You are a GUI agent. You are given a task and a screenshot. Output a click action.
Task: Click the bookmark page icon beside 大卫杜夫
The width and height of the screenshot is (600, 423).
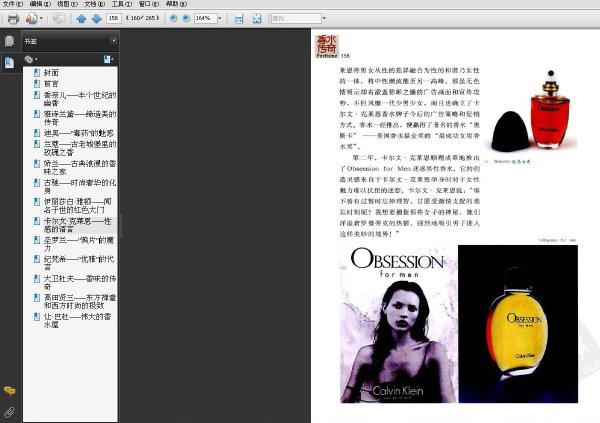[x=37, y=278]
